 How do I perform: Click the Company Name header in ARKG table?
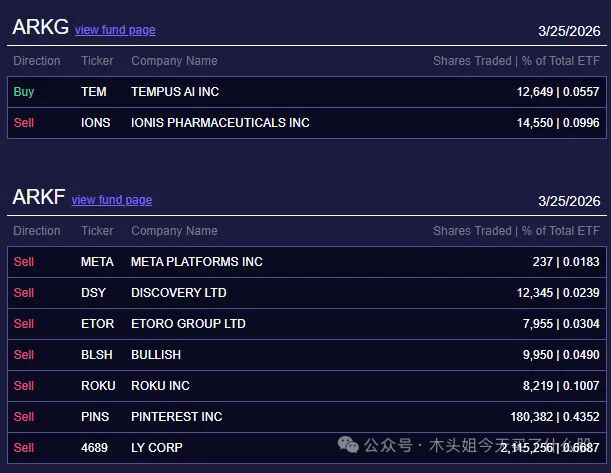(174, 61)
